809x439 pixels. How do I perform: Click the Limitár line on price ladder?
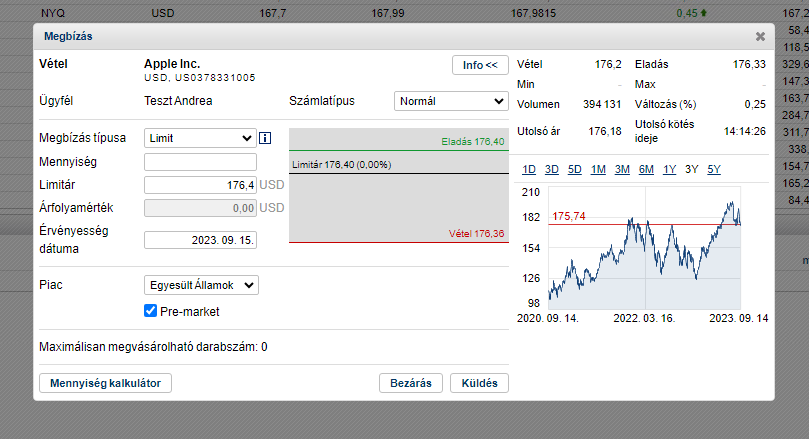click(x=399, y=165)
